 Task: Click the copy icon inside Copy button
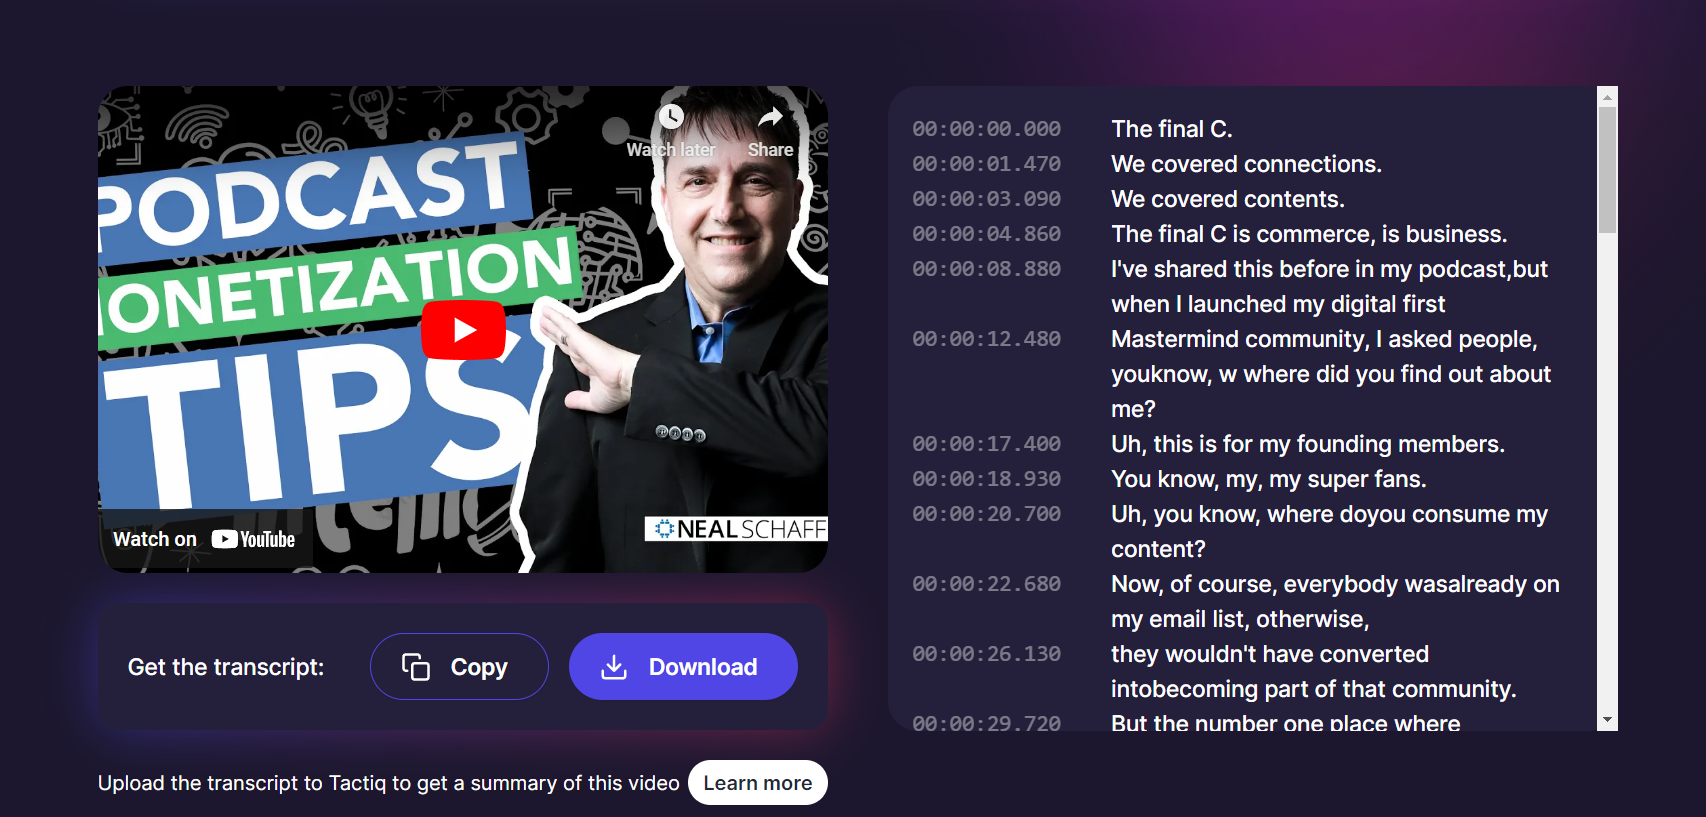[416, 667]
